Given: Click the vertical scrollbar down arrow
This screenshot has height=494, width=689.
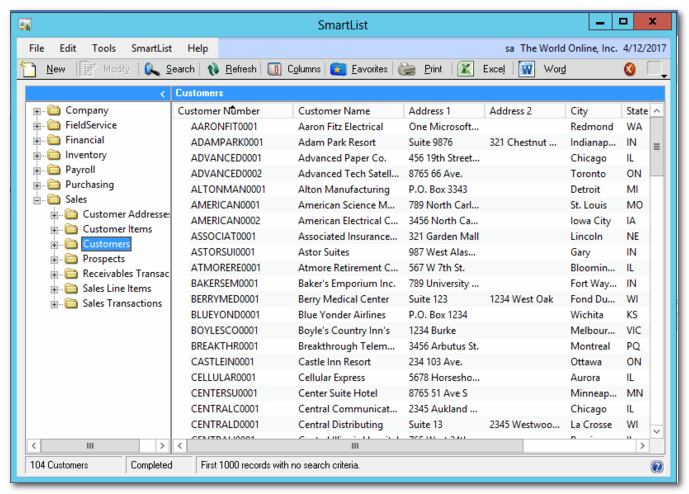Looking at the screenshot, I should coord(656,431).
